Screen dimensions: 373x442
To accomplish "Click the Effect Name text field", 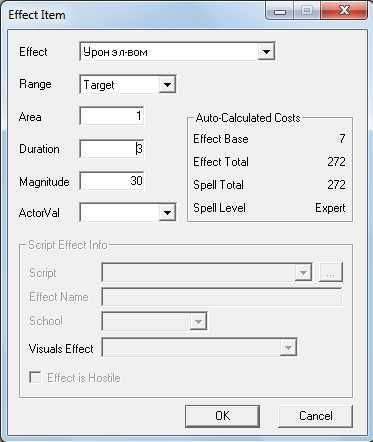I will (222, 297).
